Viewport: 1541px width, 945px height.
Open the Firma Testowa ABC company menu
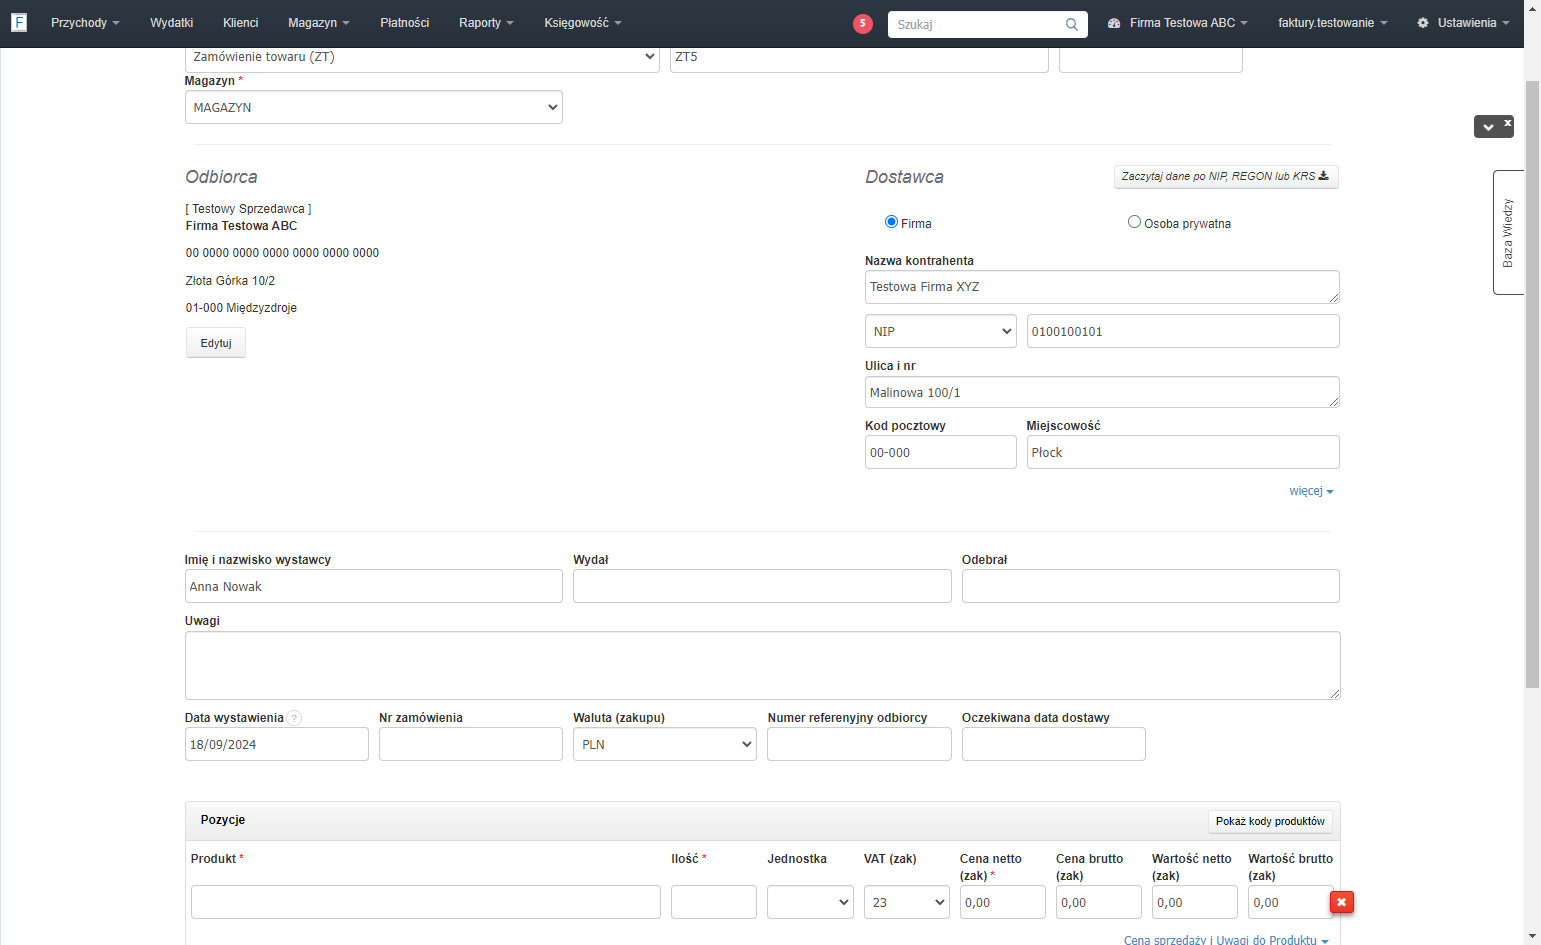click(x=1178, y=23)
